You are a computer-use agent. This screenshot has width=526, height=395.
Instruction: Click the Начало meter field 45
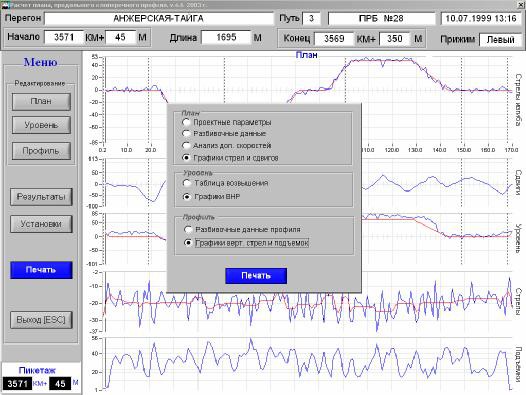(x=120, y=37)
